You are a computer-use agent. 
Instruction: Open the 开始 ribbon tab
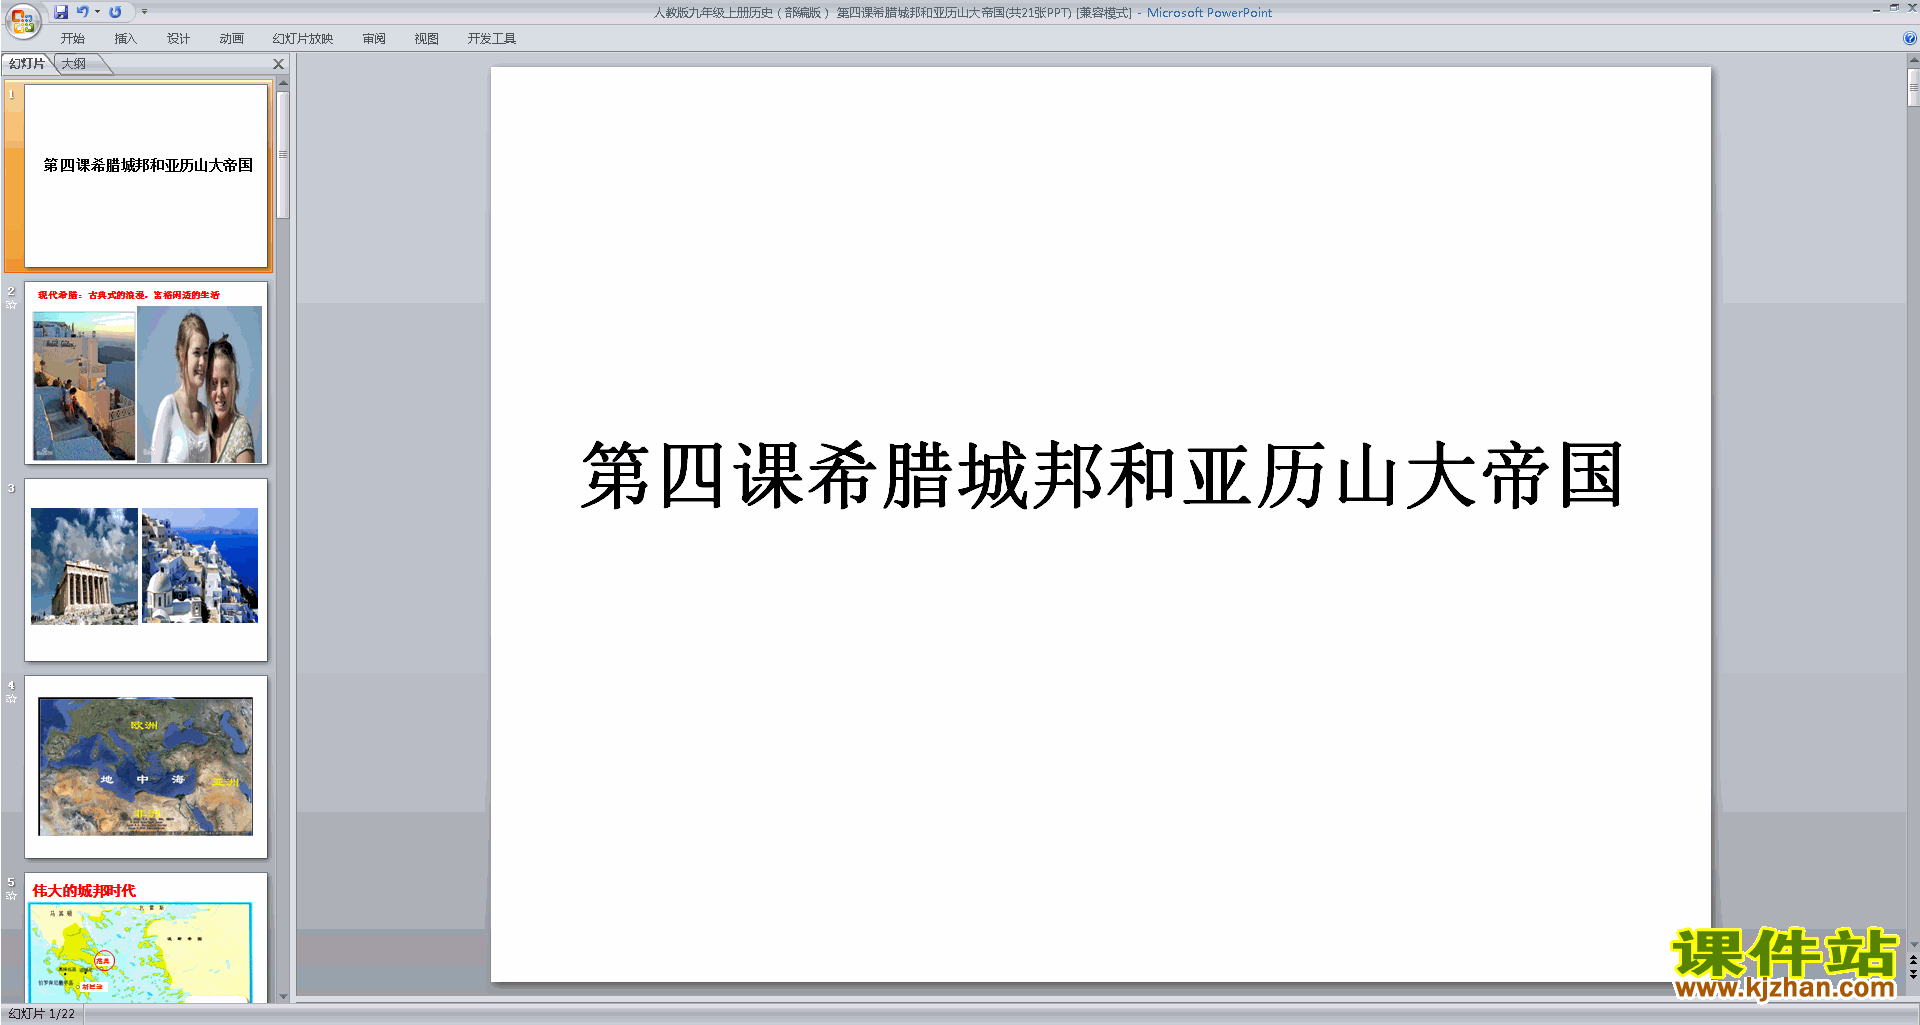click(73, 39)
